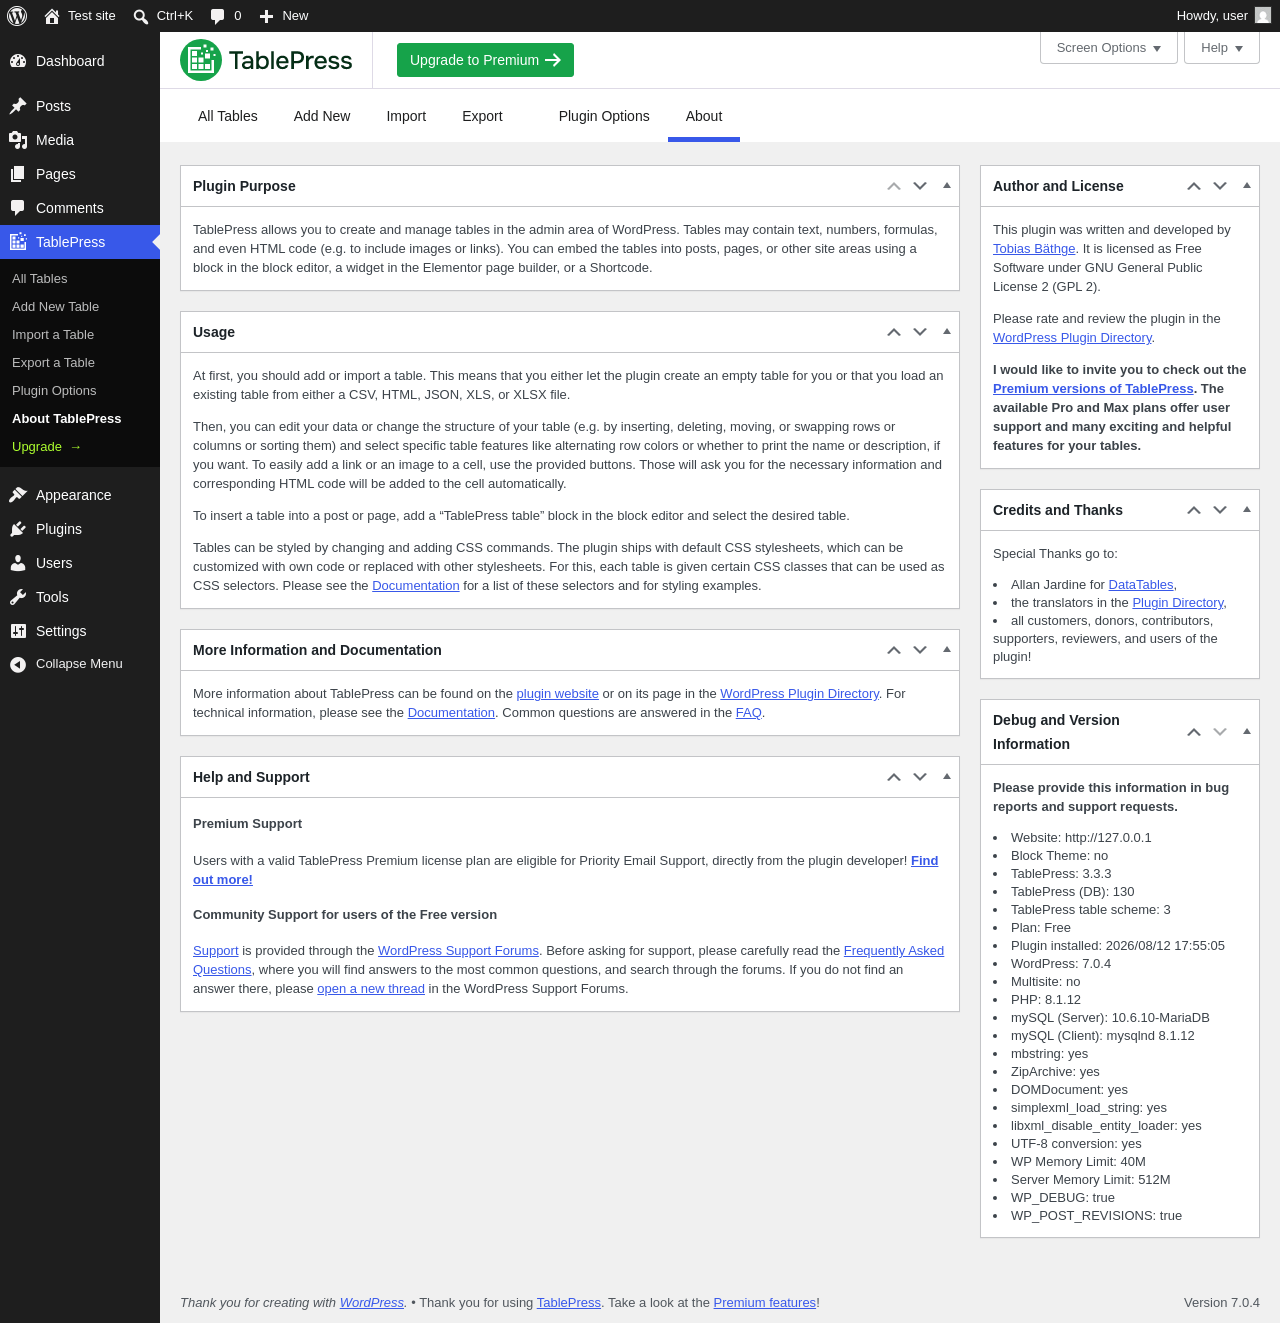Click the Plugins plug icon
Screen dimensions: 1280x1323
tap(18, 529)
